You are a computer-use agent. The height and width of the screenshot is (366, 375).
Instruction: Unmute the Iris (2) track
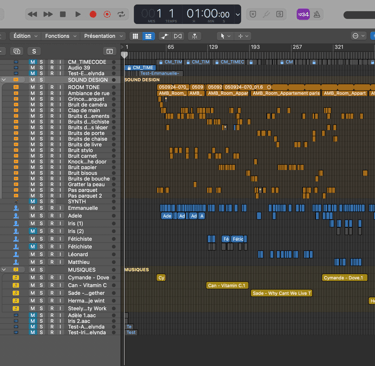coord(33,231)
